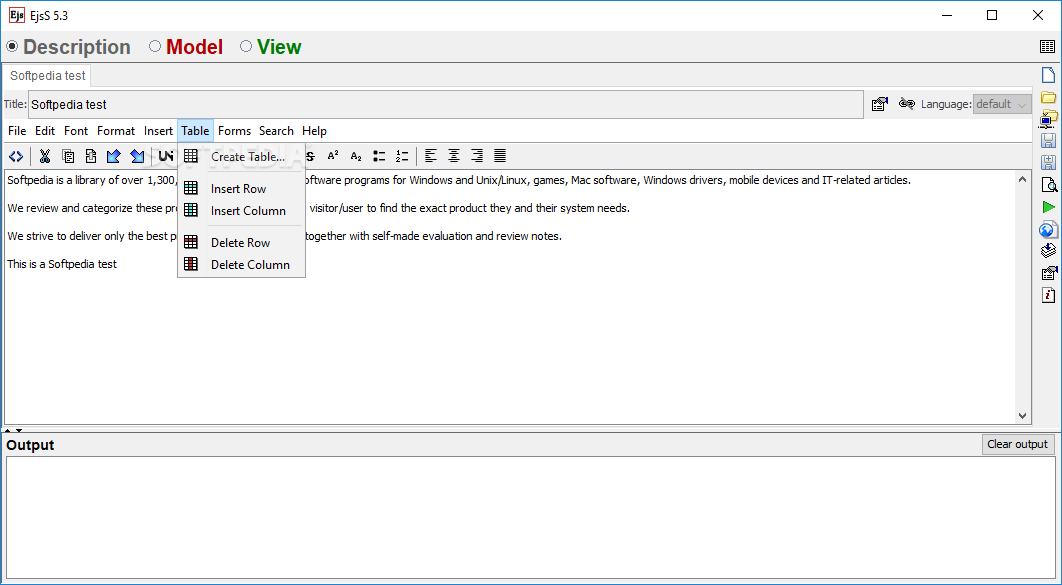This screenshot has height=585, width=1062.
Task: Choose Delete Column from Table menu
Action: tap(241, 265)
